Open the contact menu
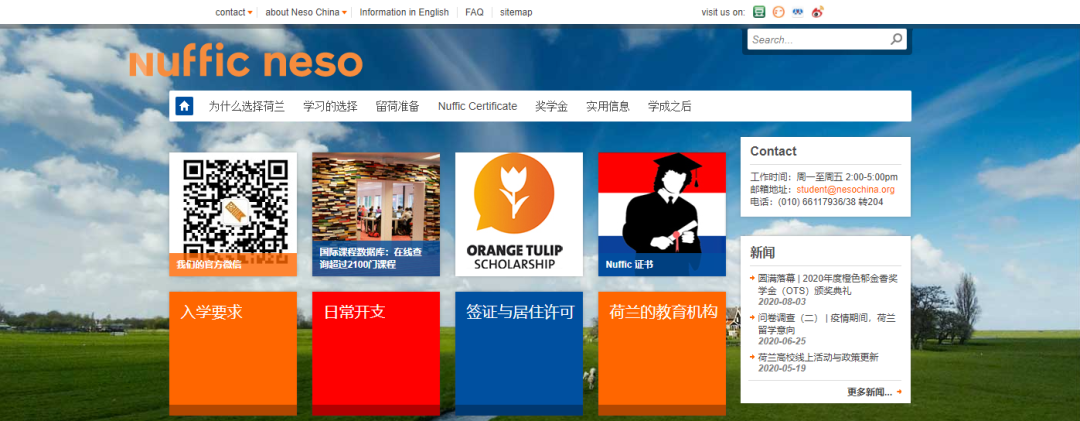The width and height of the screenshot is (1080, 421). [x=230, y=12]
